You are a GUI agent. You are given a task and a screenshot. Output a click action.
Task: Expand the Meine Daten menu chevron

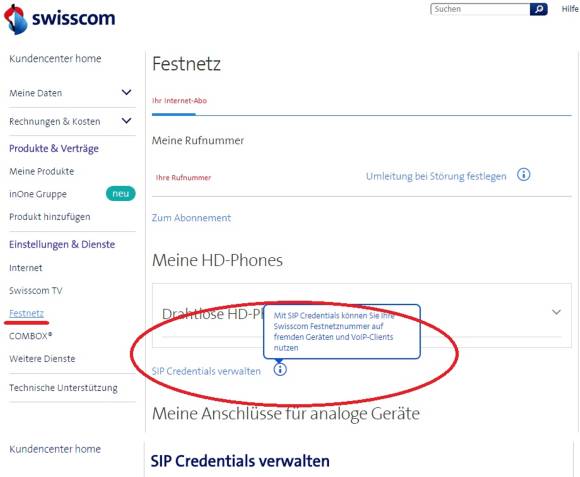(127, 92)
